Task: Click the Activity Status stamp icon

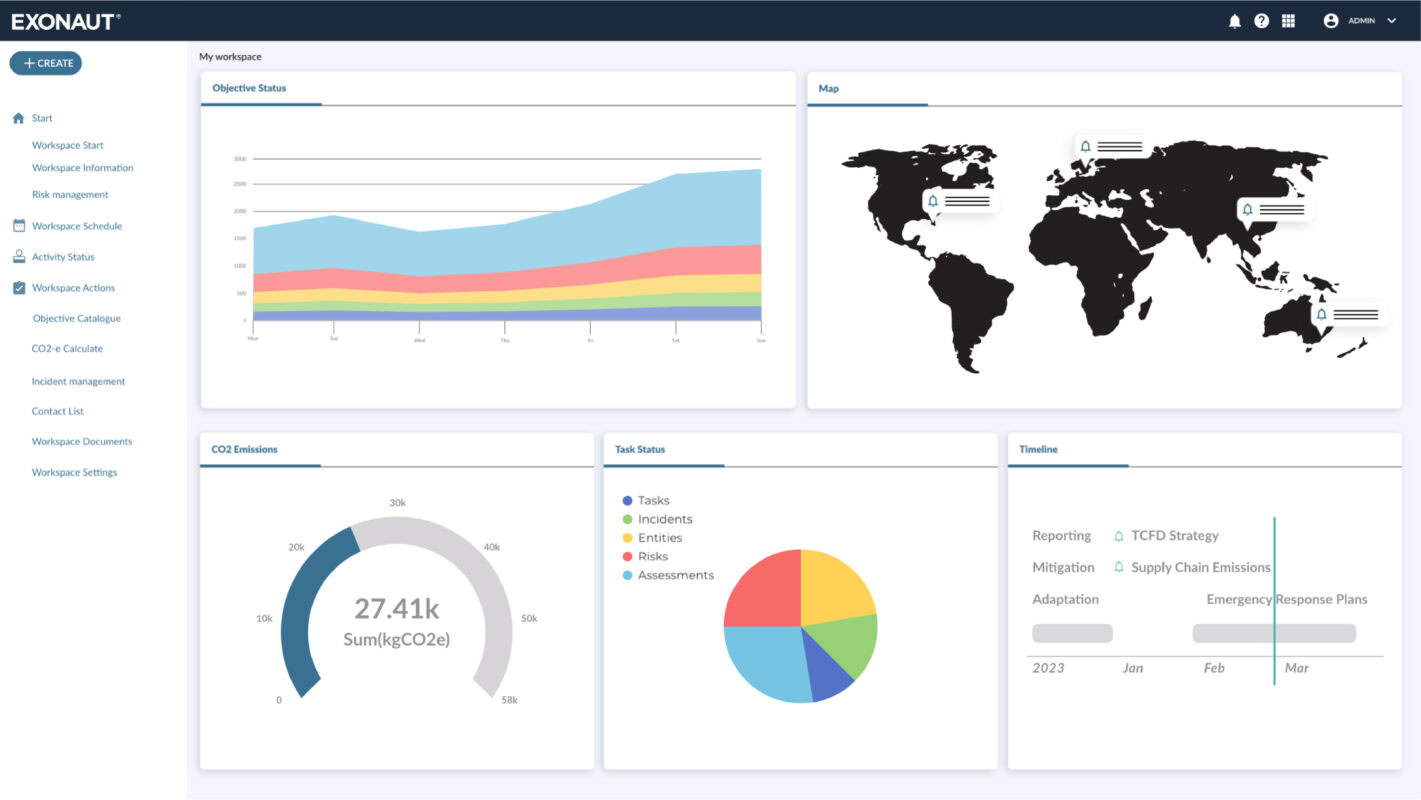Action: (18, 257)
